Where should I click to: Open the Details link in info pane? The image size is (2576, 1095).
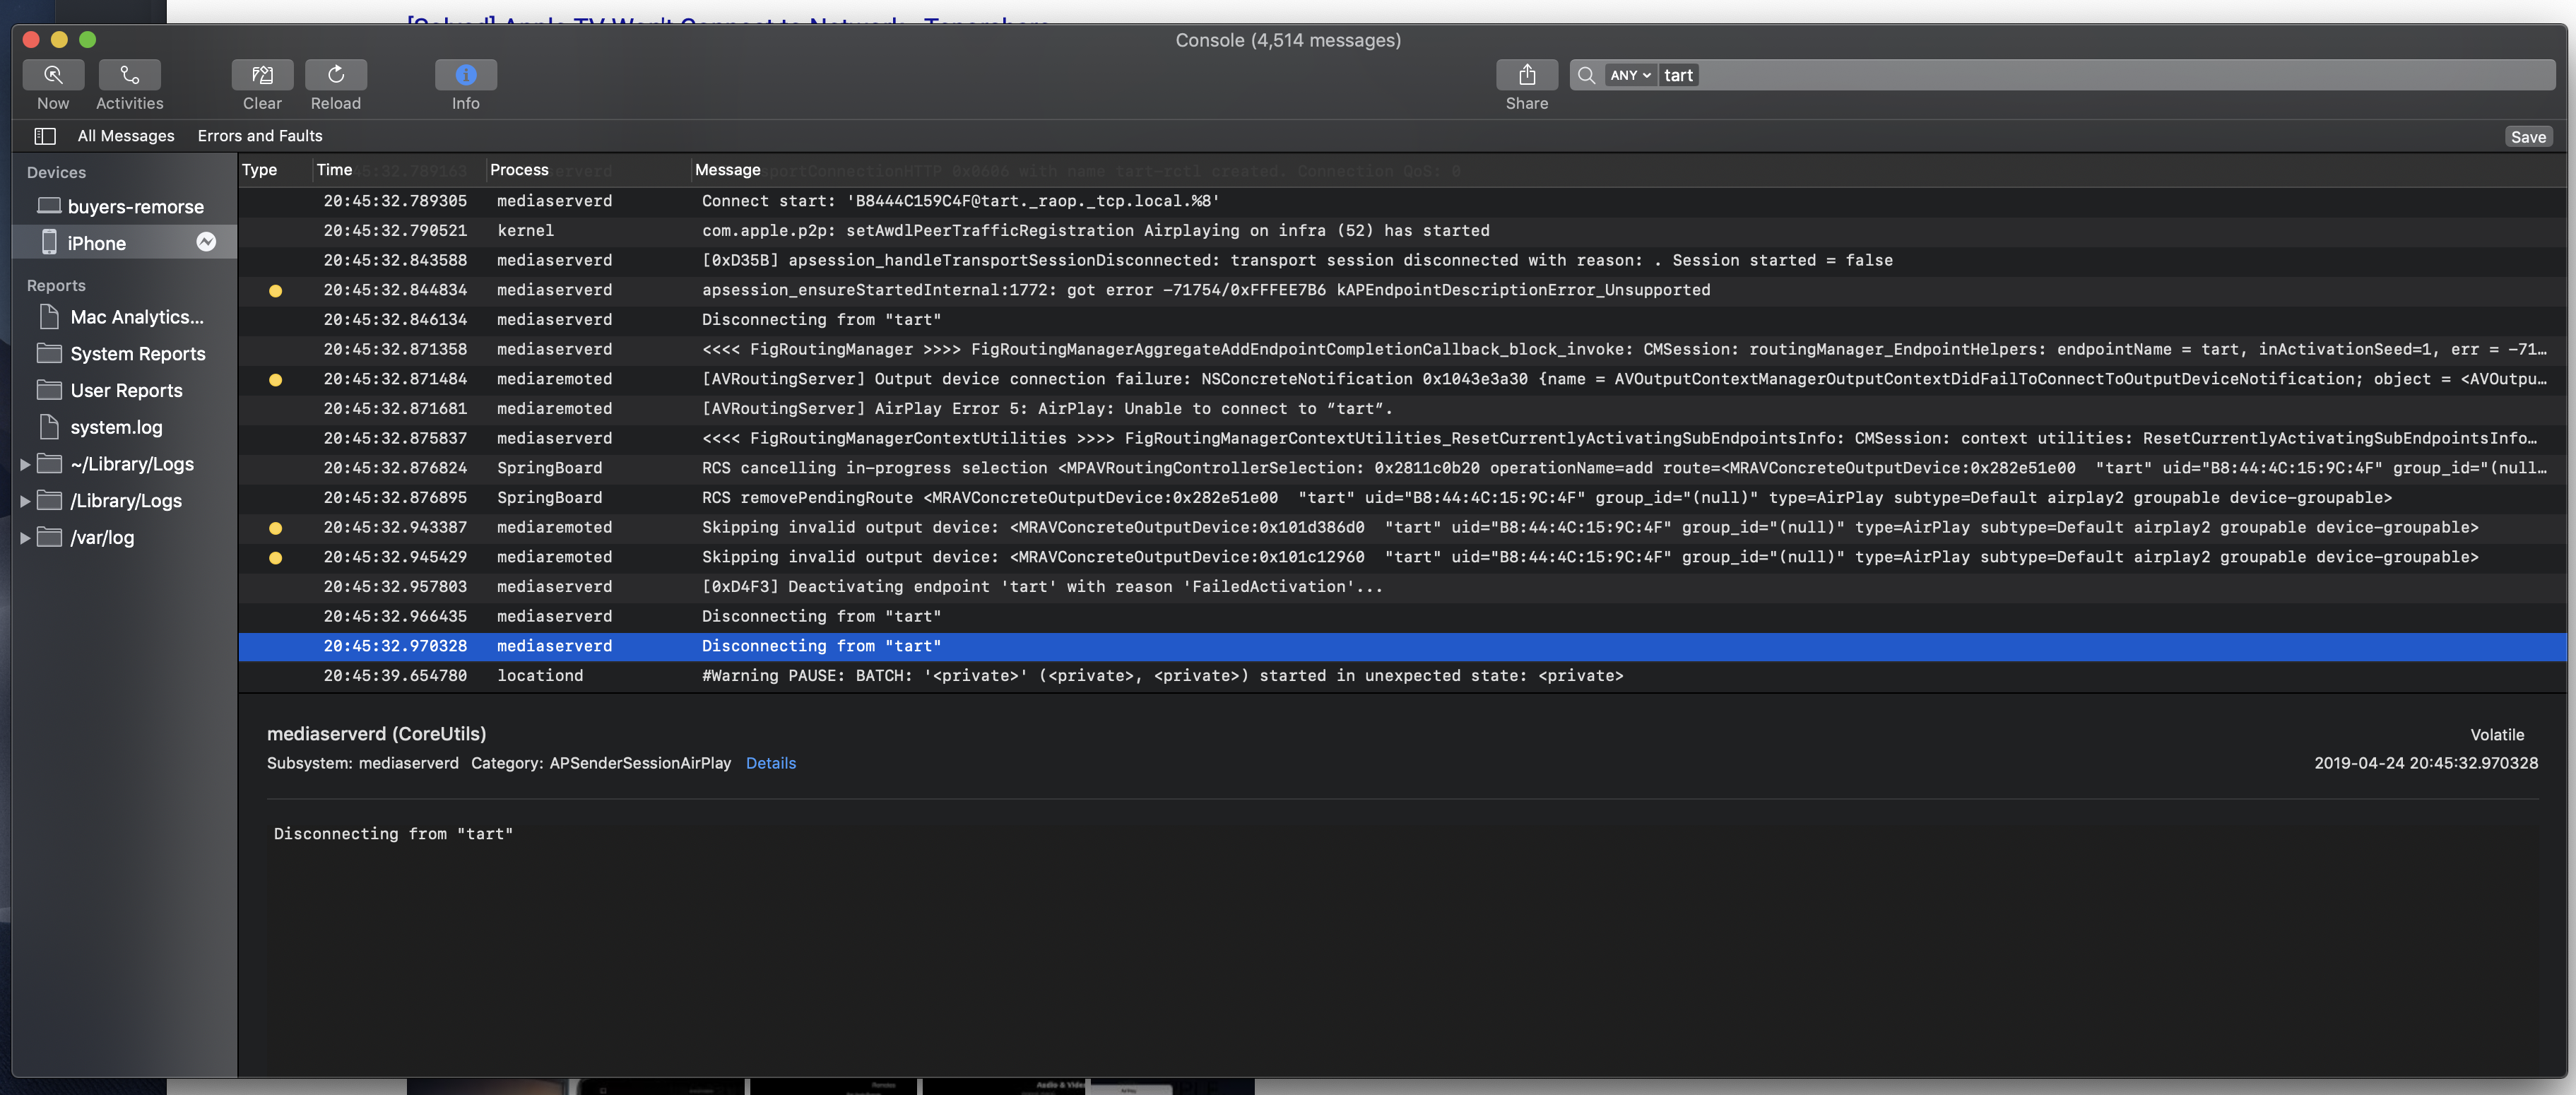point(770,763)
